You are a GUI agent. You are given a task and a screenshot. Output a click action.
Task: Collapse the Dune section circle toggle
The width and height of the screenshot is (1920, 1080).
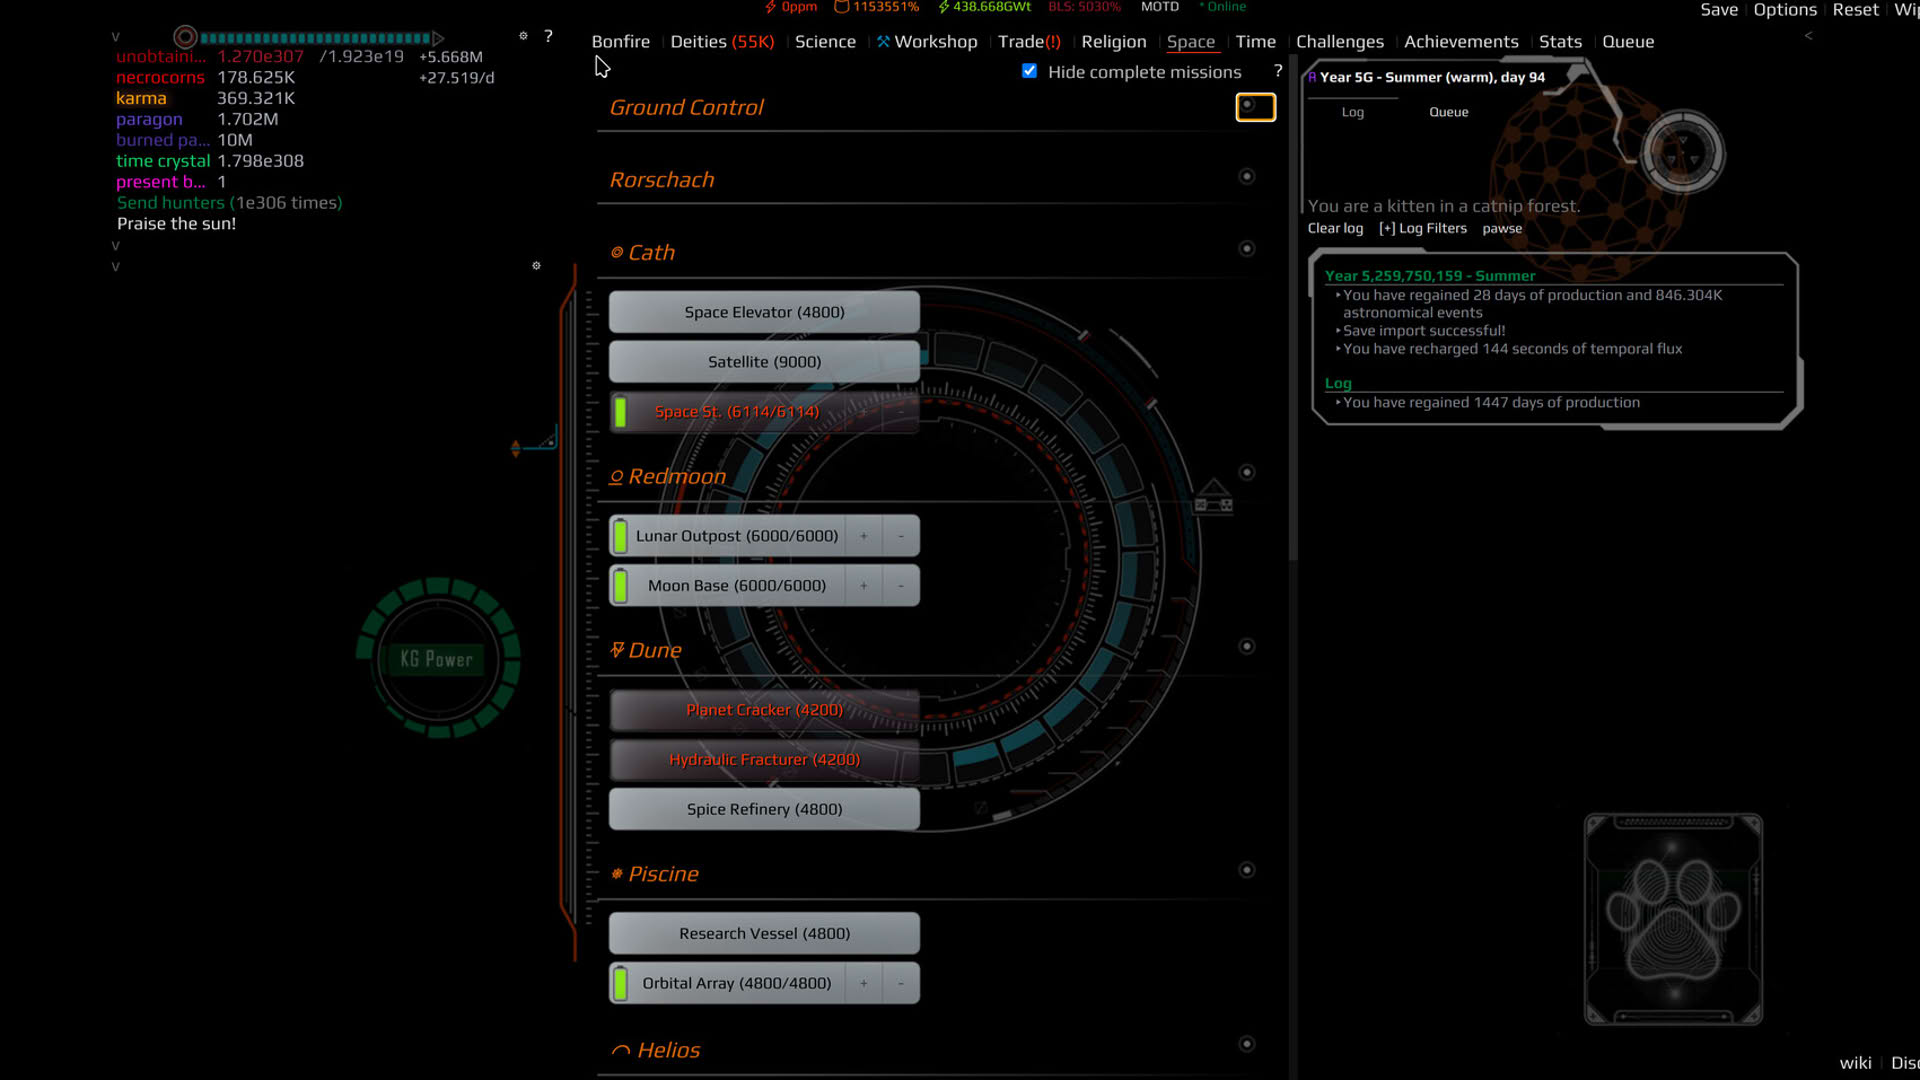pyautogui.click(x=1246, y=647)
